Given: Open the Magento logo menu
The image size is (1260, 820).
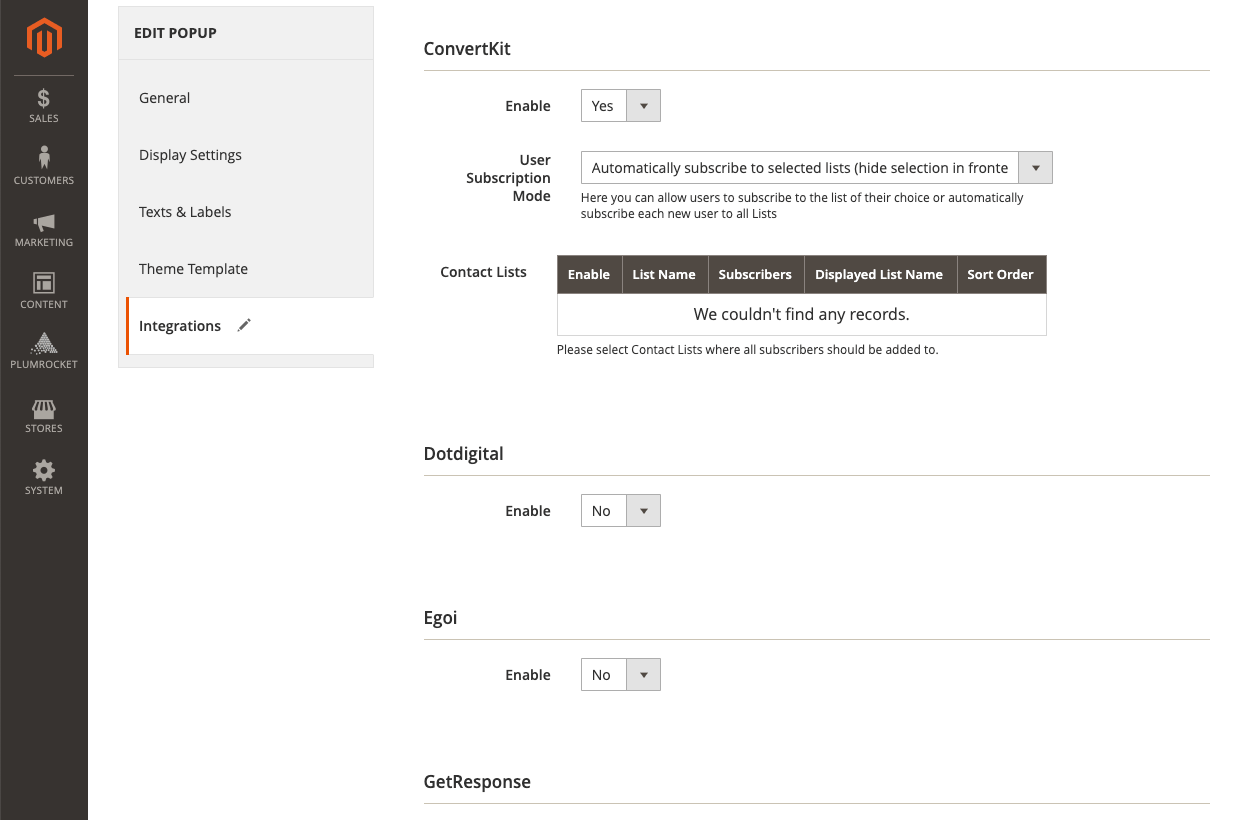Looking at the screenshot, I should pyautogui.click(x=43, y=38).
